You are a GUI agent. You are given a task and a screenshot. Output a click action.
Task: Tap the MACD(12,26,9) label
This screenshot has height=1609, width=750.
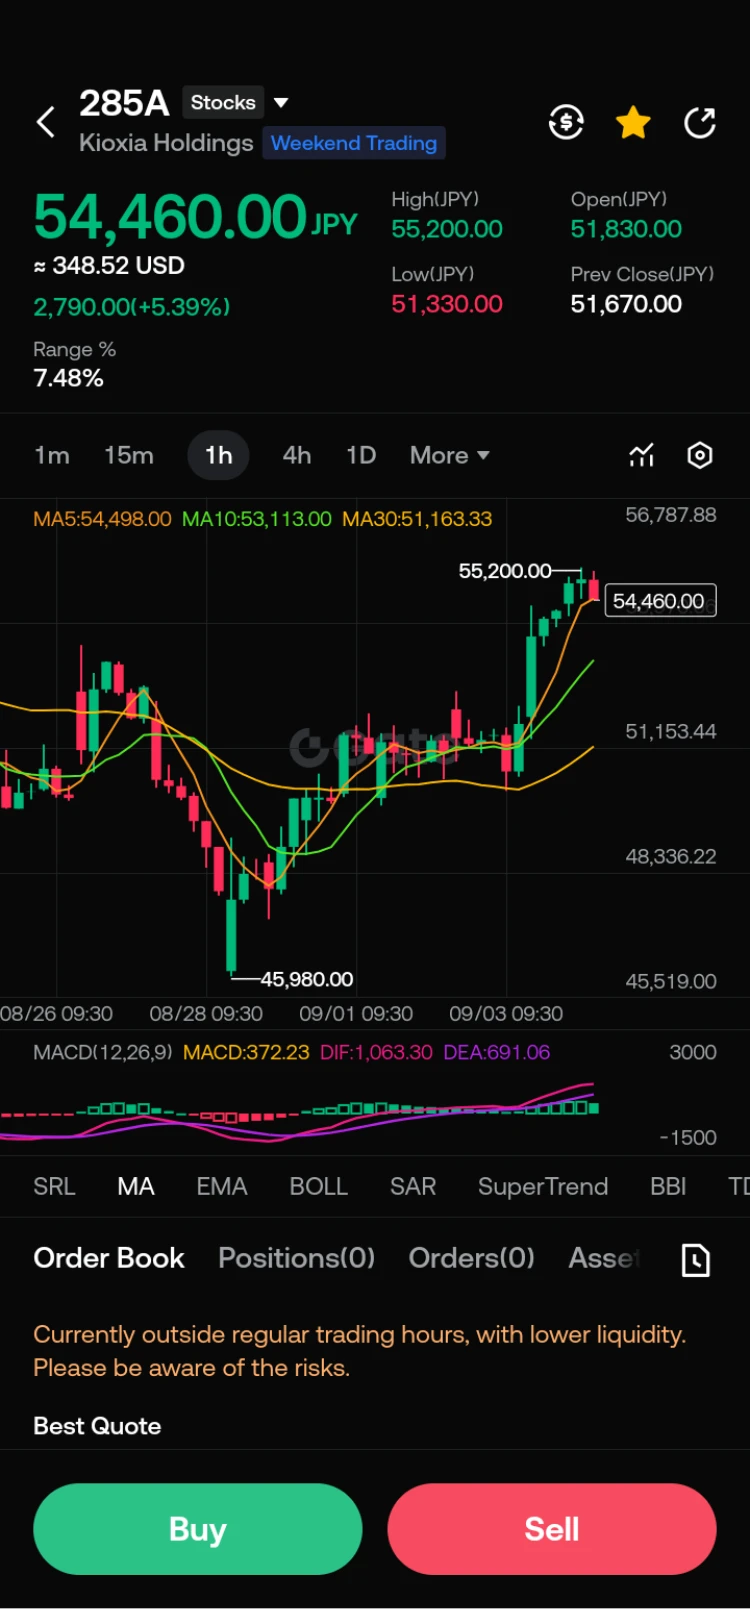click(x=103, y=1052)
